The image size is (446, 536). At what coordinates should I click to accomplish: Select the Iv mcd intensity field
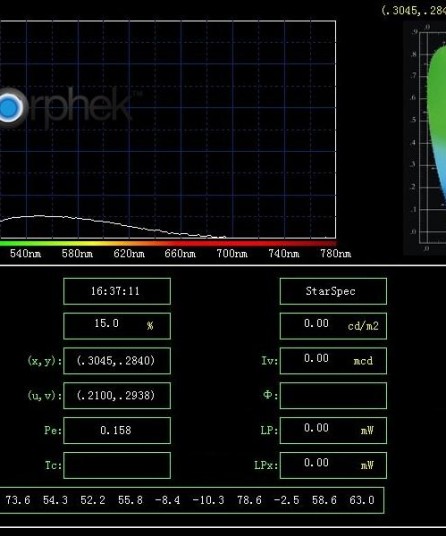[333, 361]
